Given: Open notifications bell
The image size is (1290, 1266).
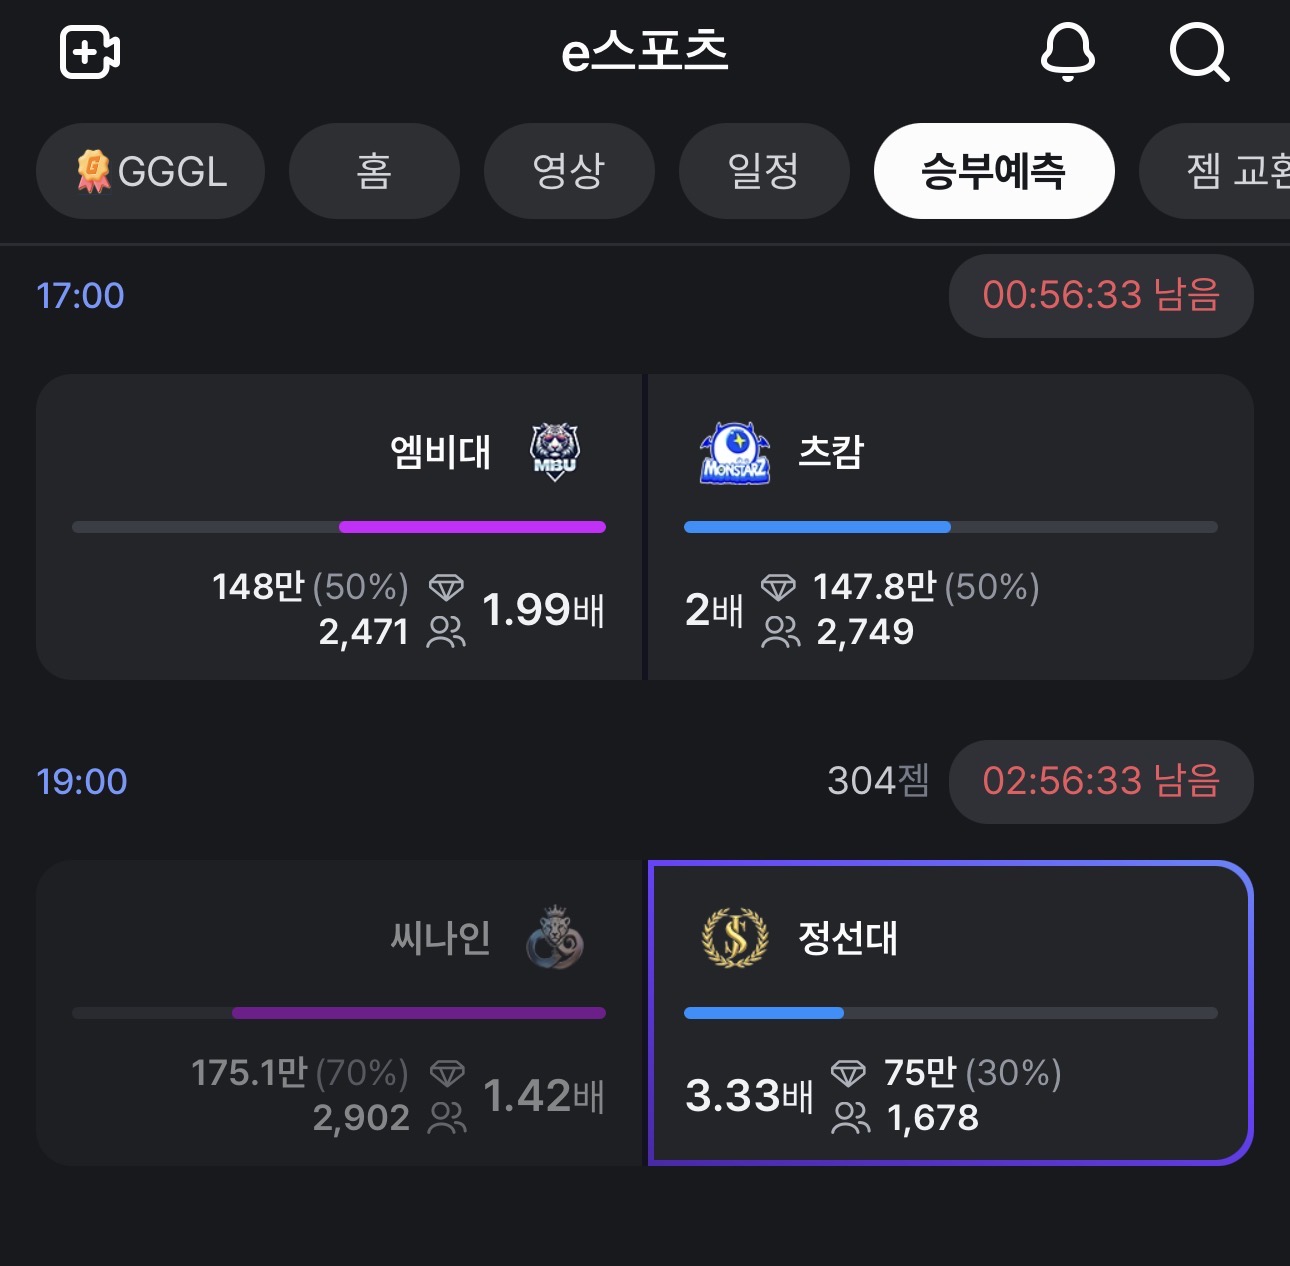Looking at the screenshot, I should point(1067,52).
